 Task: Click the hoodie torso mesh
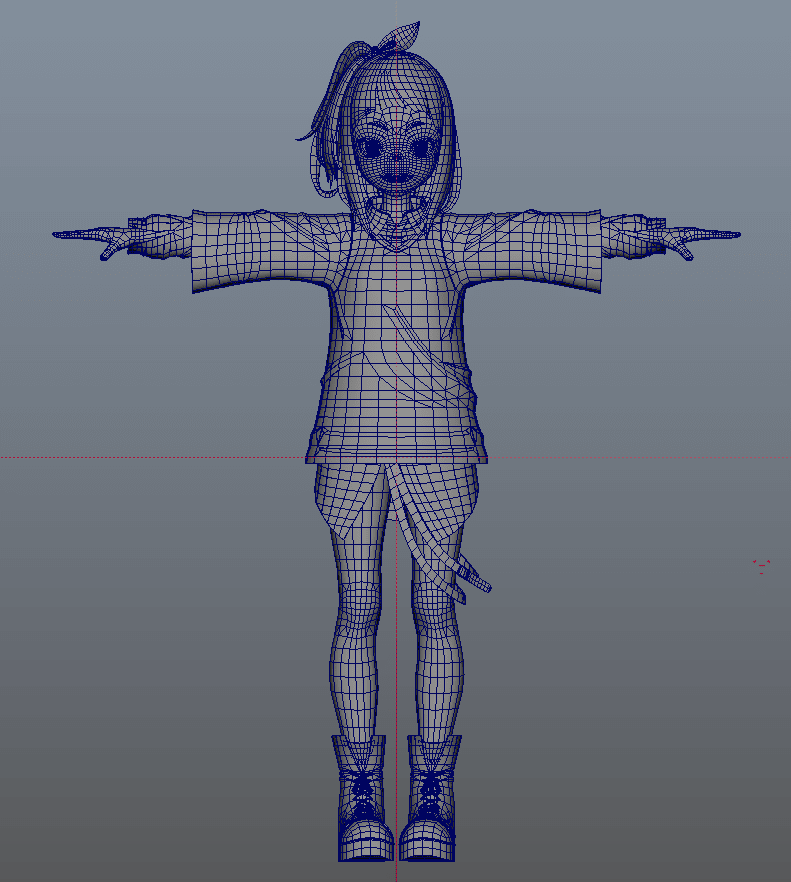point(397,354)
